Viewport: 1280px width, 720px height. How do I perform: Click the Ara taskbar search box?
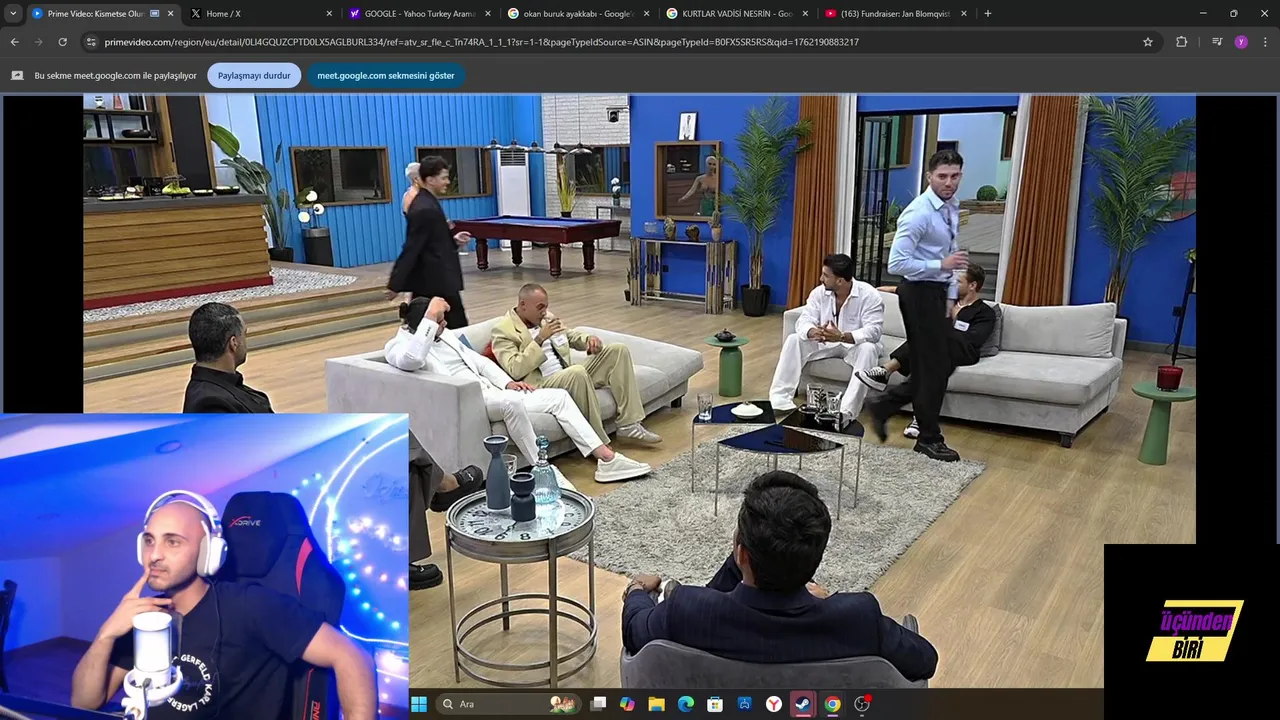pos(510,704)
